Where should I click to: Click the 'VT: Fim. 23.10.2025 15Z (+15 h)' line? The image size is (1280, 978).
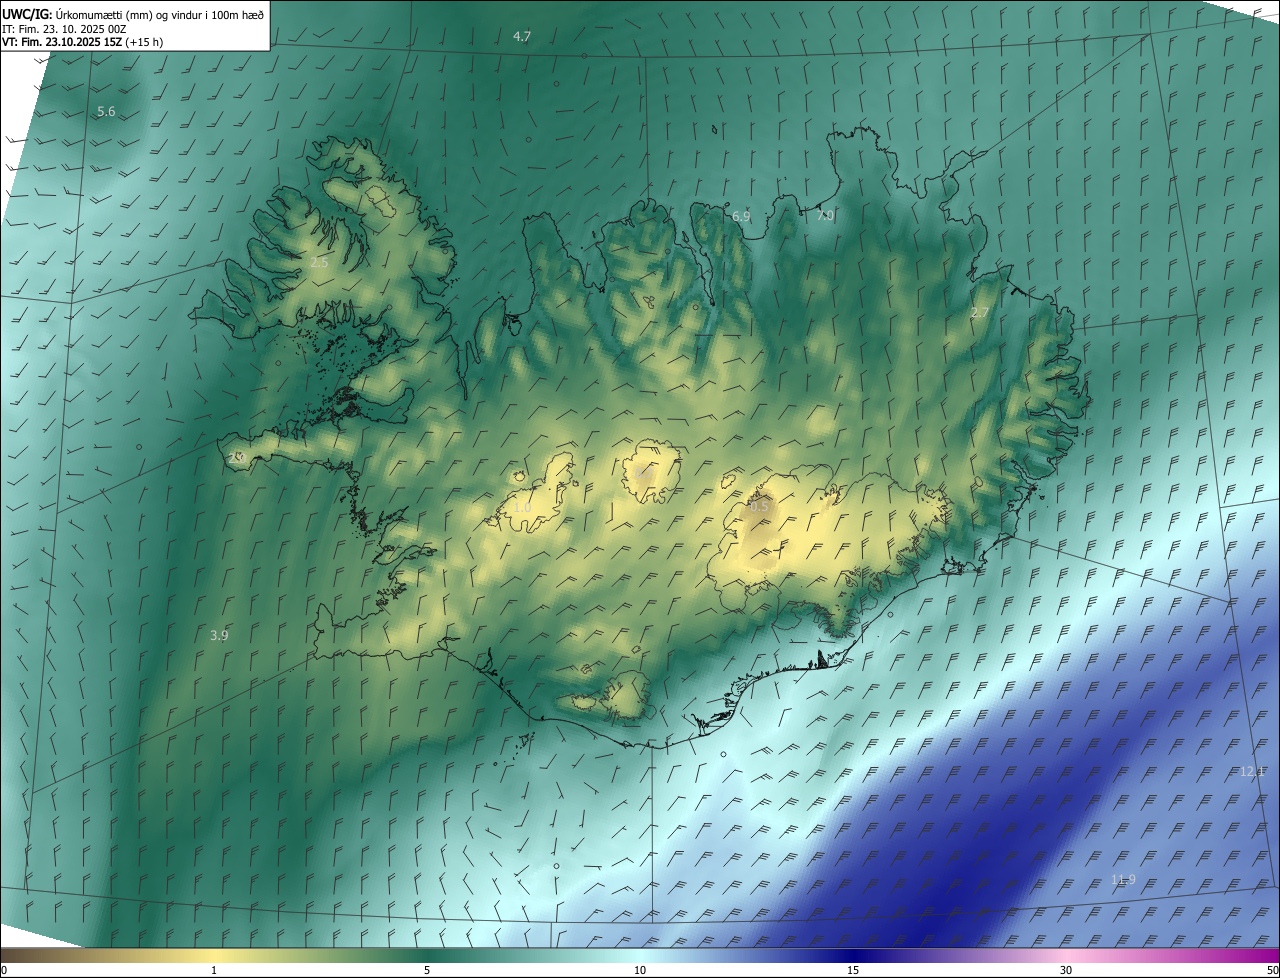click(82, 42)
